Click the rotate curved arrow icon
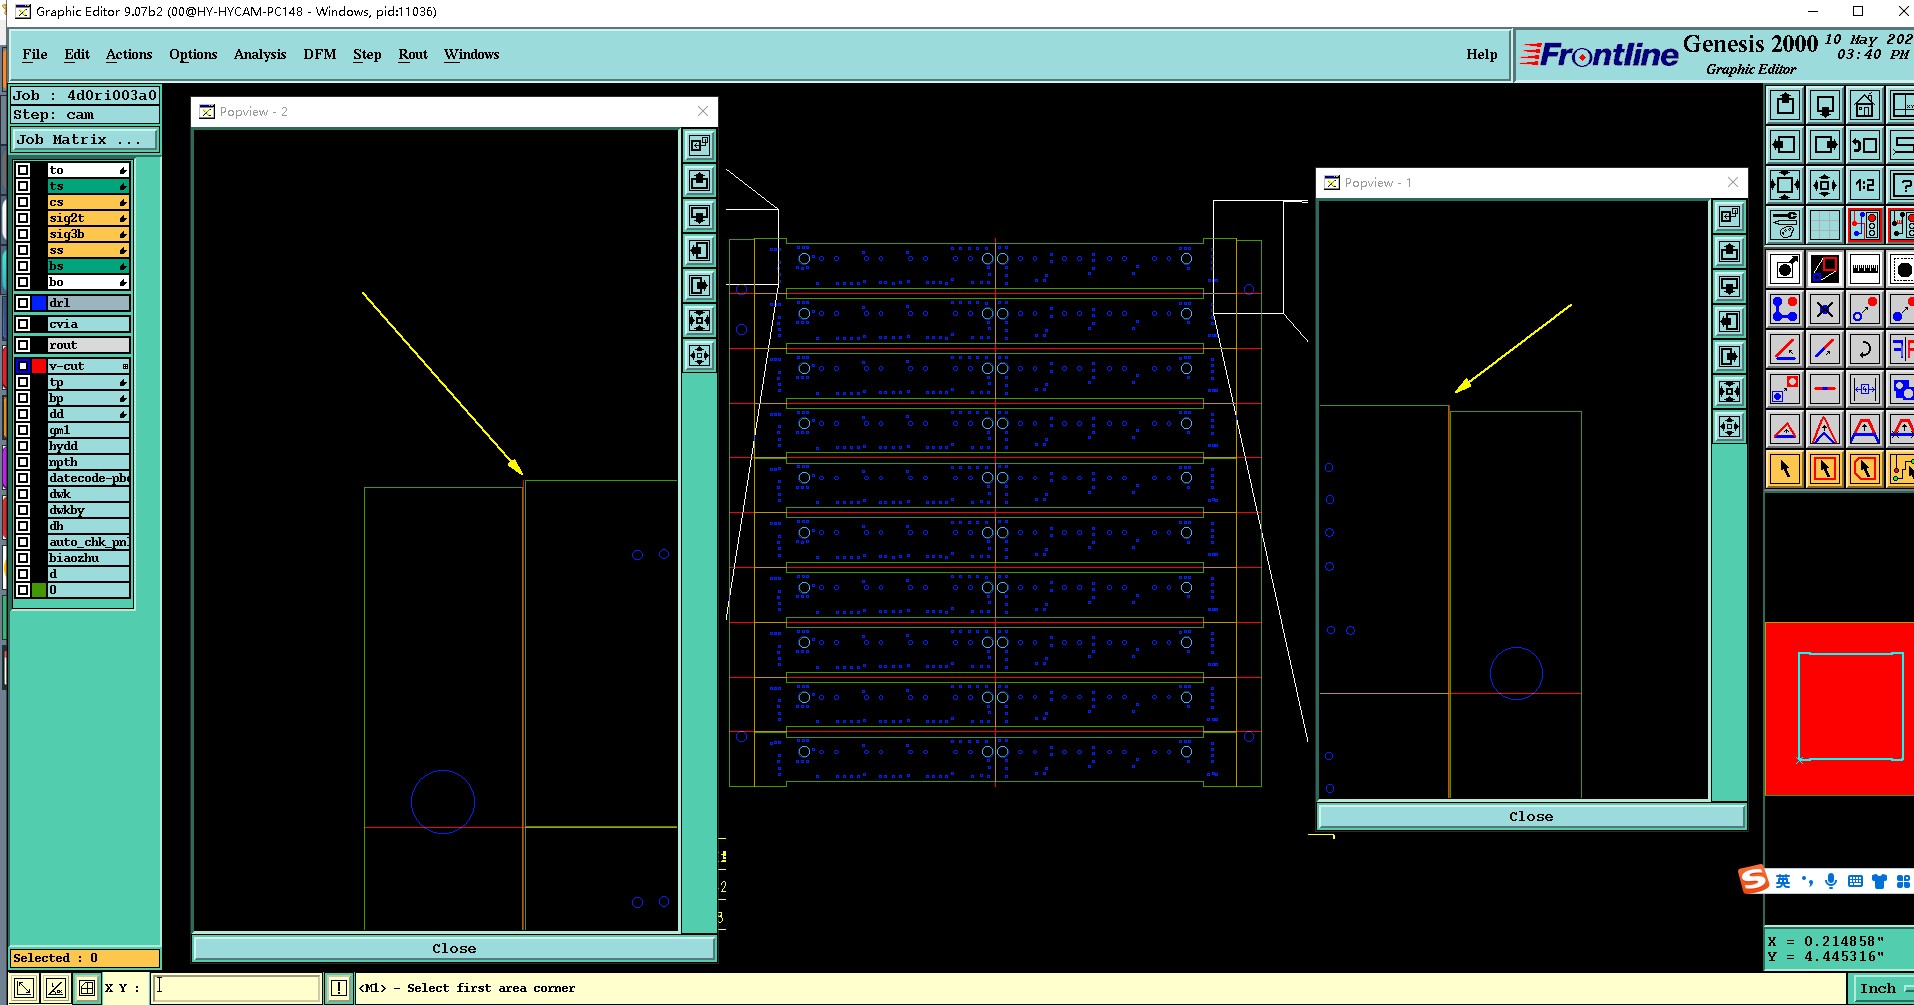 [x=1865, y=349]
